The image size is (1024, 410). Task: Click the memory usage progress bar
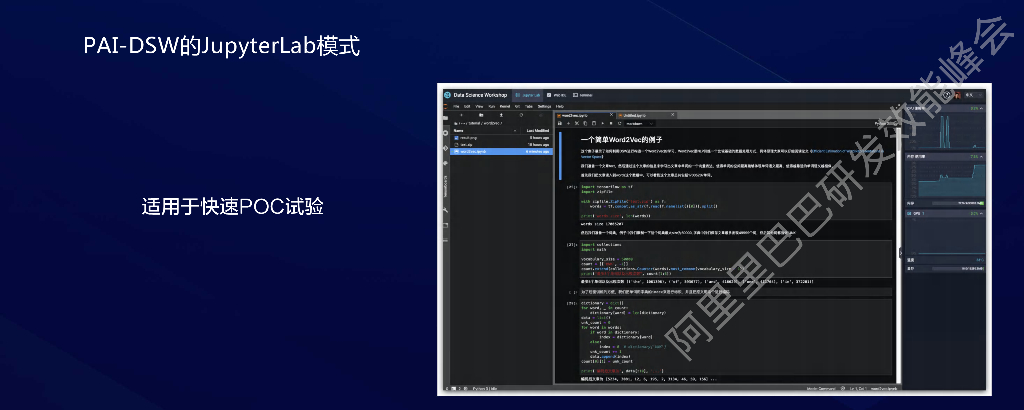[958, 204]
